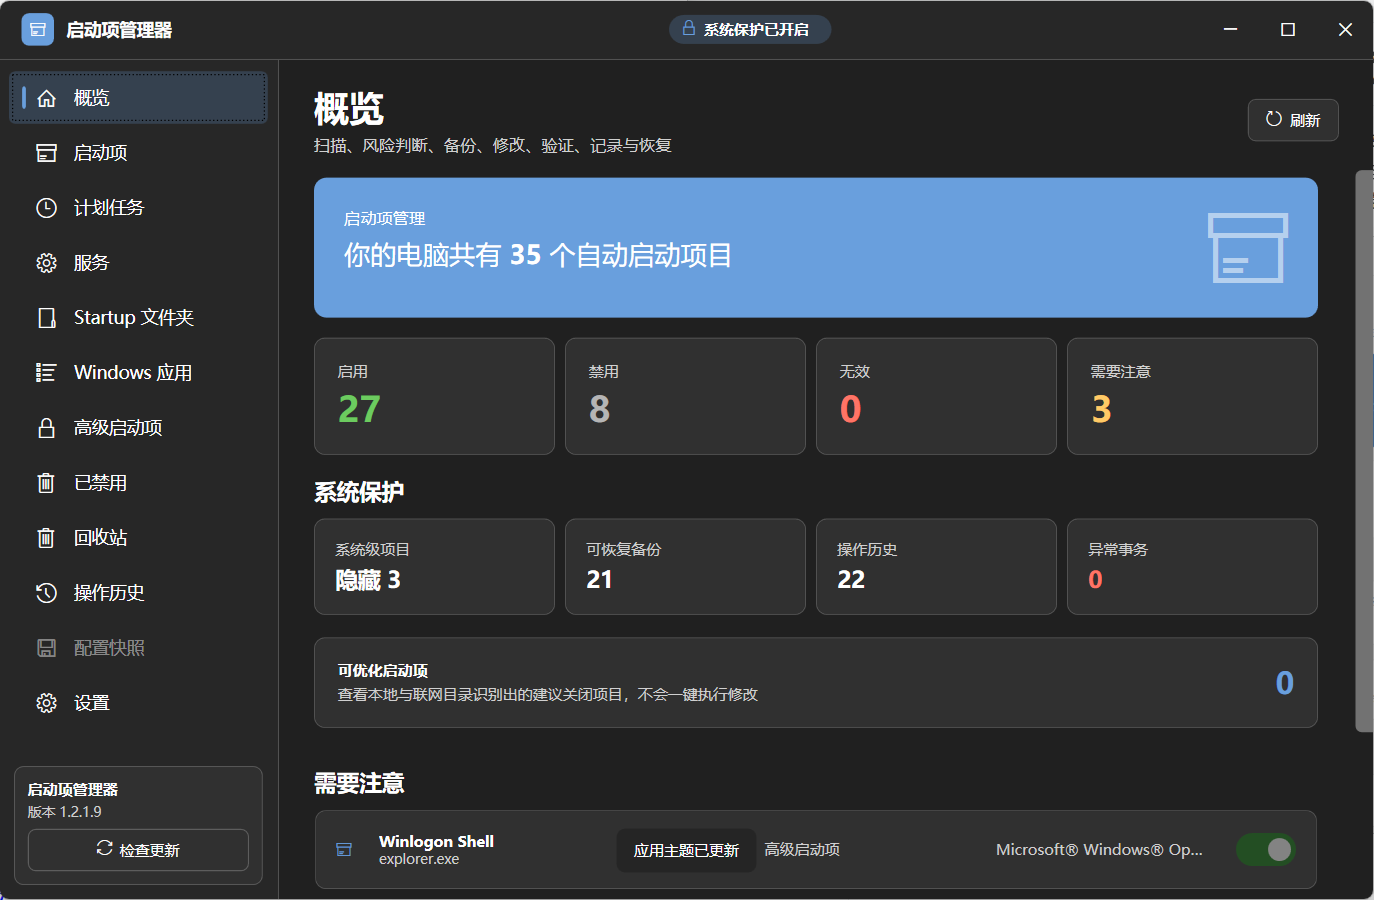This screenshot has height=900, width=1374.
Task: Open Startup 文件夹 page
Action: (138, 318)
